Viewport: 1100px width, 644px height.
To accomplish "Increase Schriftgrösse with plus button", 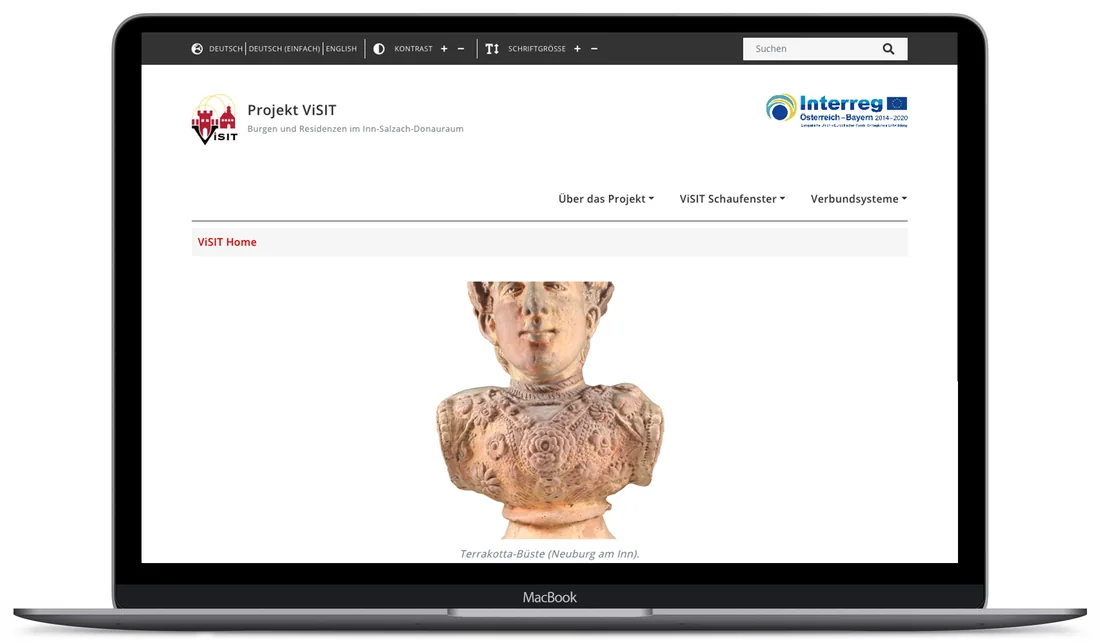I will coord(577,49).
